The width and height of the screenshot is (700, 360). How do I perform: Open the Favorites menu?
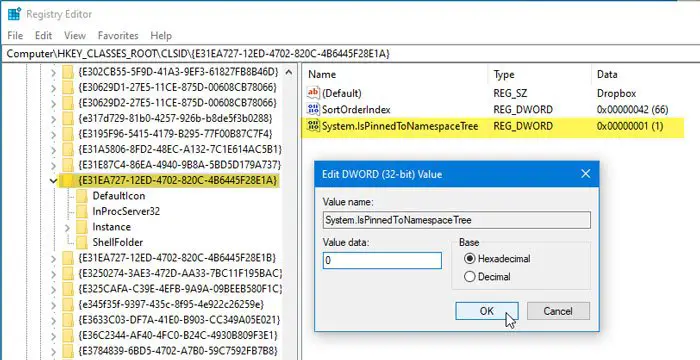click(x=118, y=36)
